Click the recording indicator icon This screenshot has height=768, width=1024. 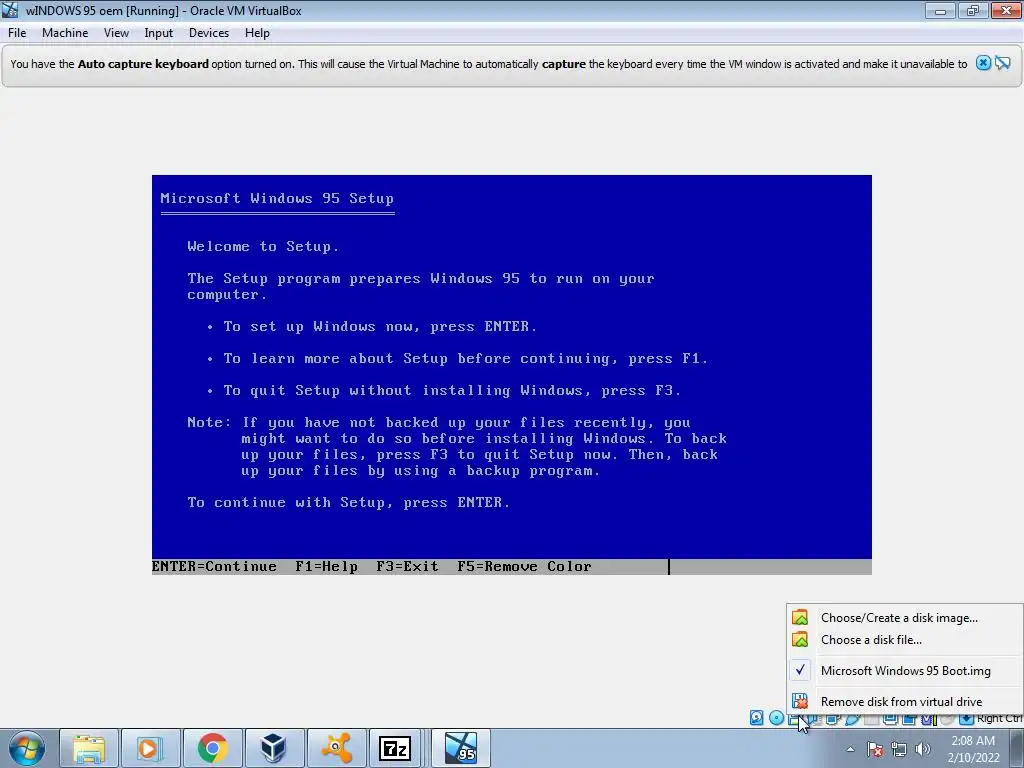pos(909,719)
